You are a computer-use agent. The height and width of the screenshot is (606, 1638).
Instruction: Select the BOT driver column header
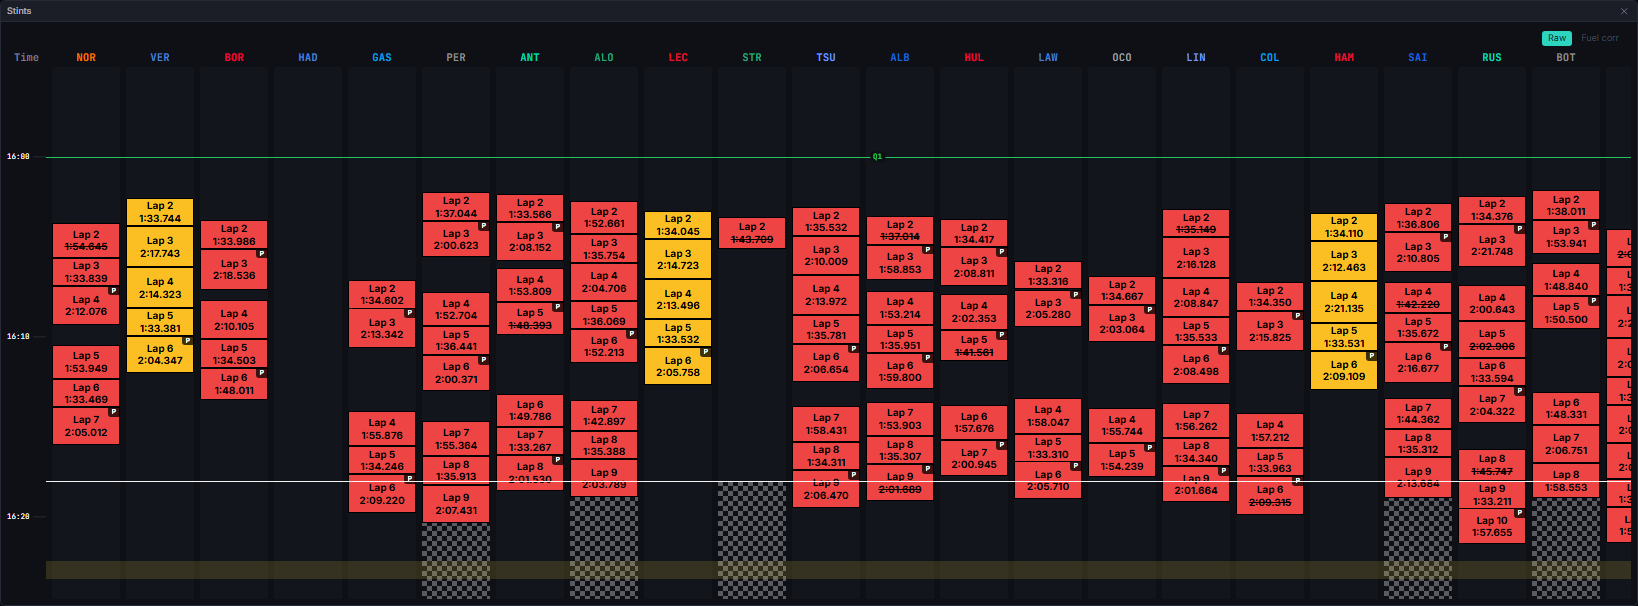(x=1566, y=58)
